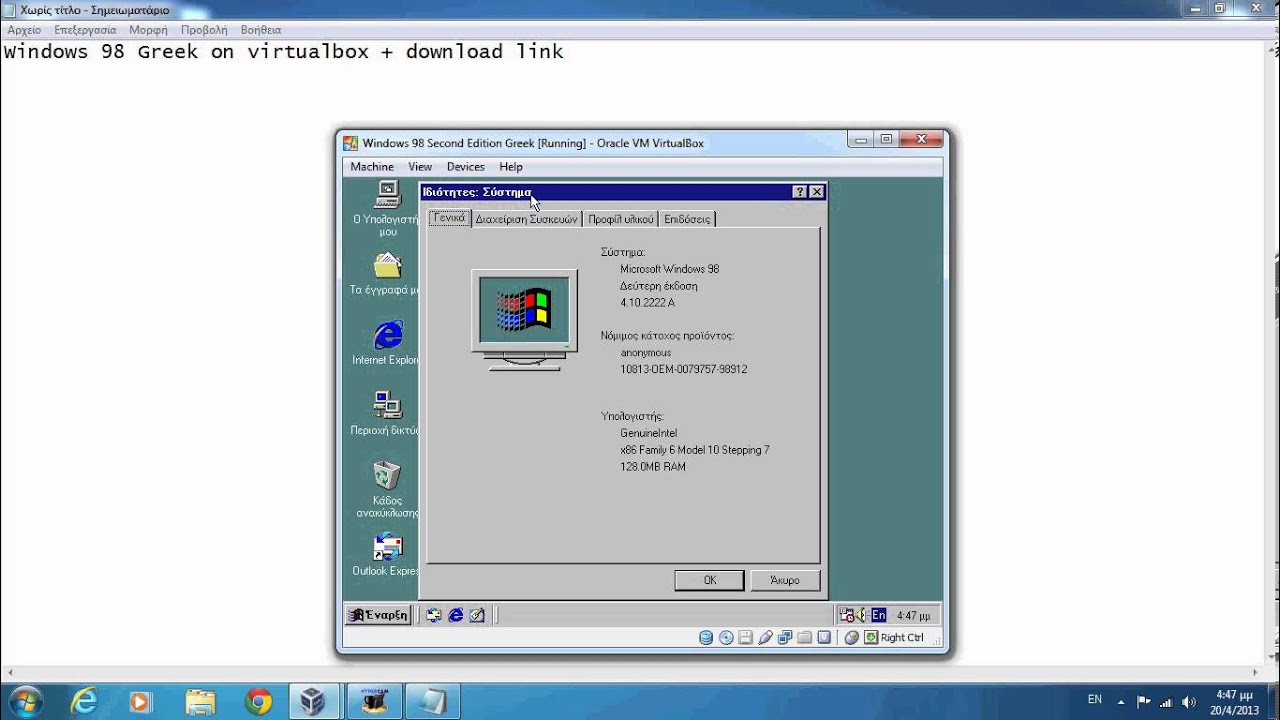Click the '128.0MB RAM' text

click(x=653, y=467)
